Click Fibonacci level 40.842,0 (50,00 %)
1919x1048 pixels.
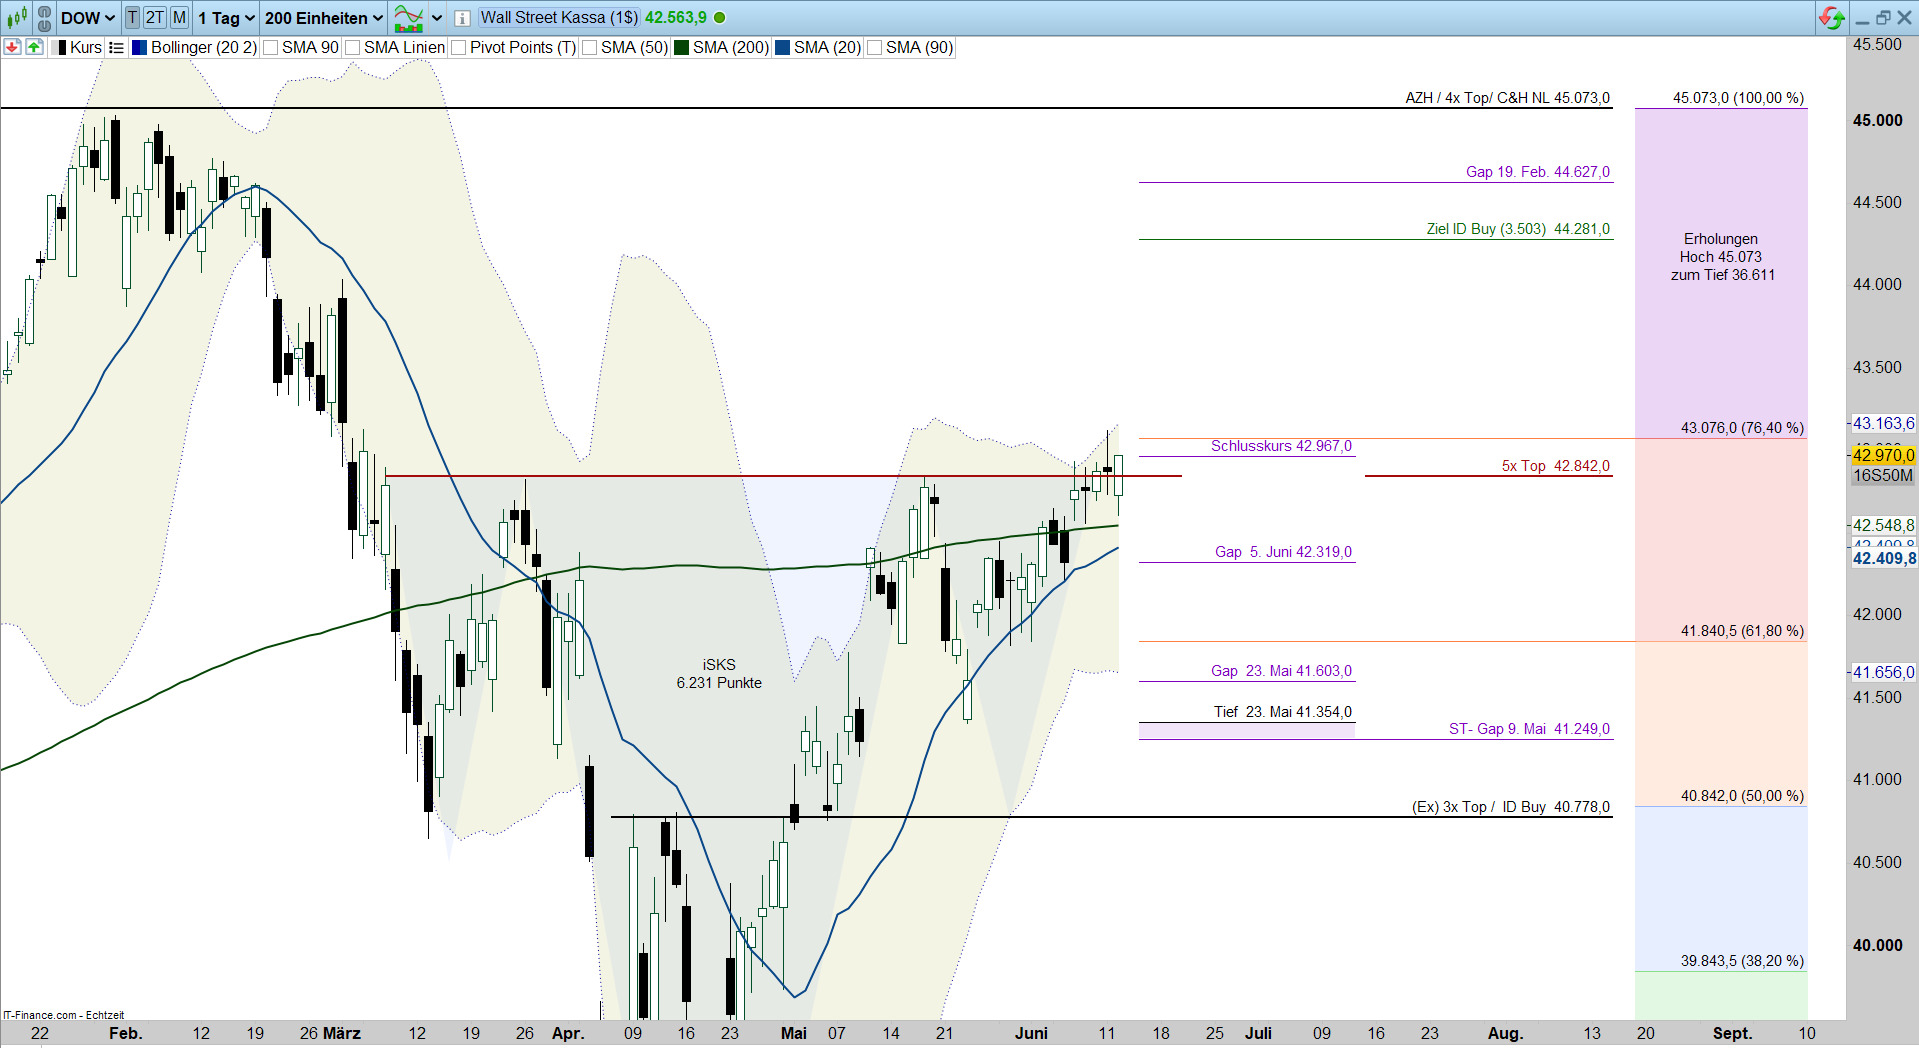tap(1742, 796)
